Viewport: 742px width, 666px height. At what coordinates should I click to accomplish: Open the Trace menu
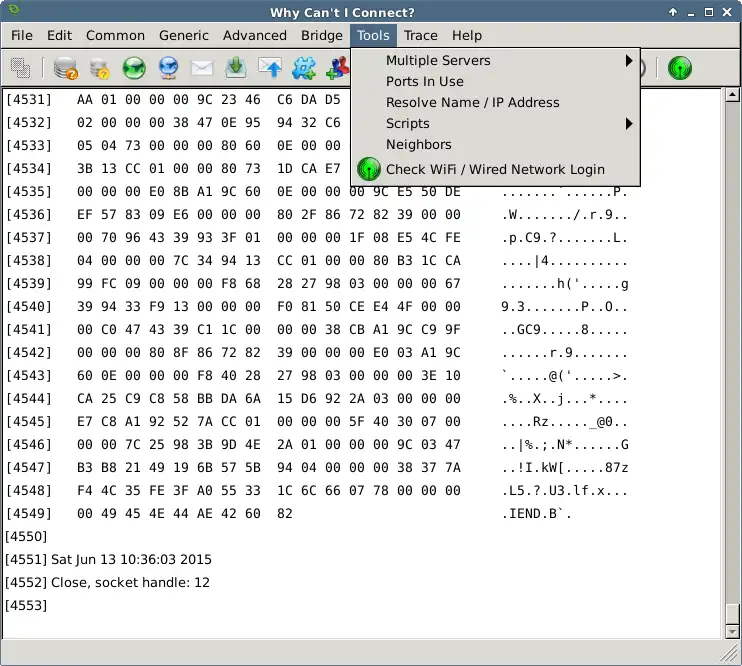pos(421,36)
